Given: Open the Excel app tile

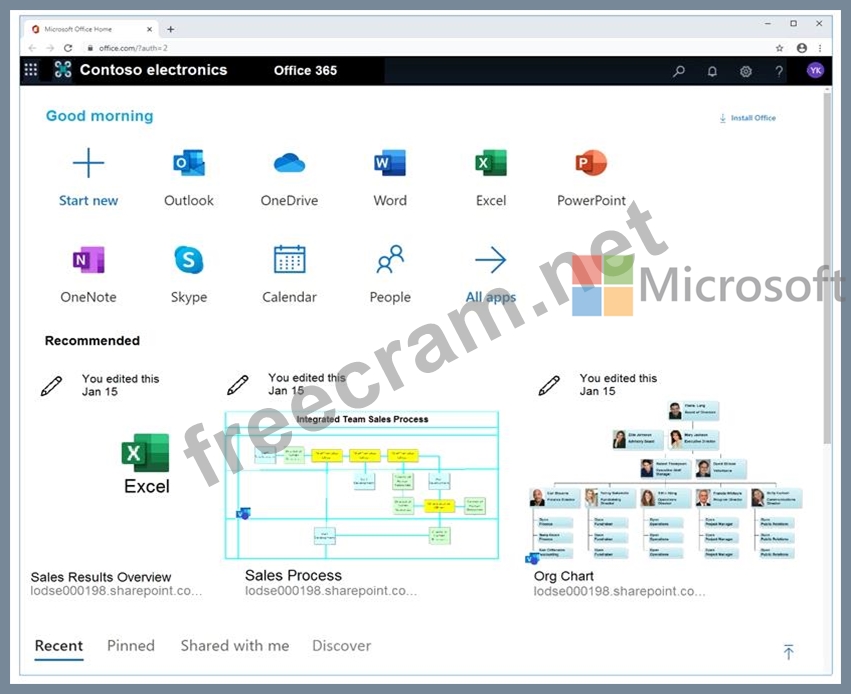Looking at the screenshot, I should (491, 163).
